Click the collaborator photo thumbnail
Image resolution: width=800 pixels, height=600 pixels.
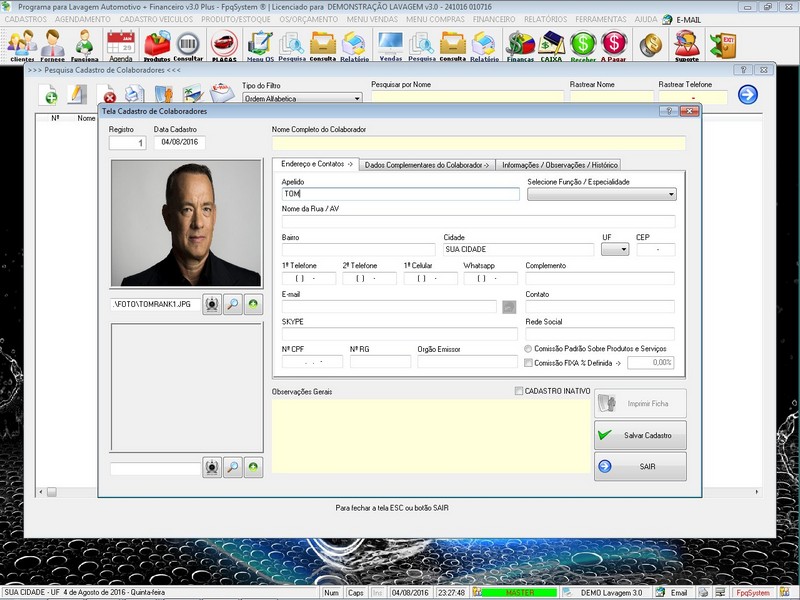pos(186,223)
